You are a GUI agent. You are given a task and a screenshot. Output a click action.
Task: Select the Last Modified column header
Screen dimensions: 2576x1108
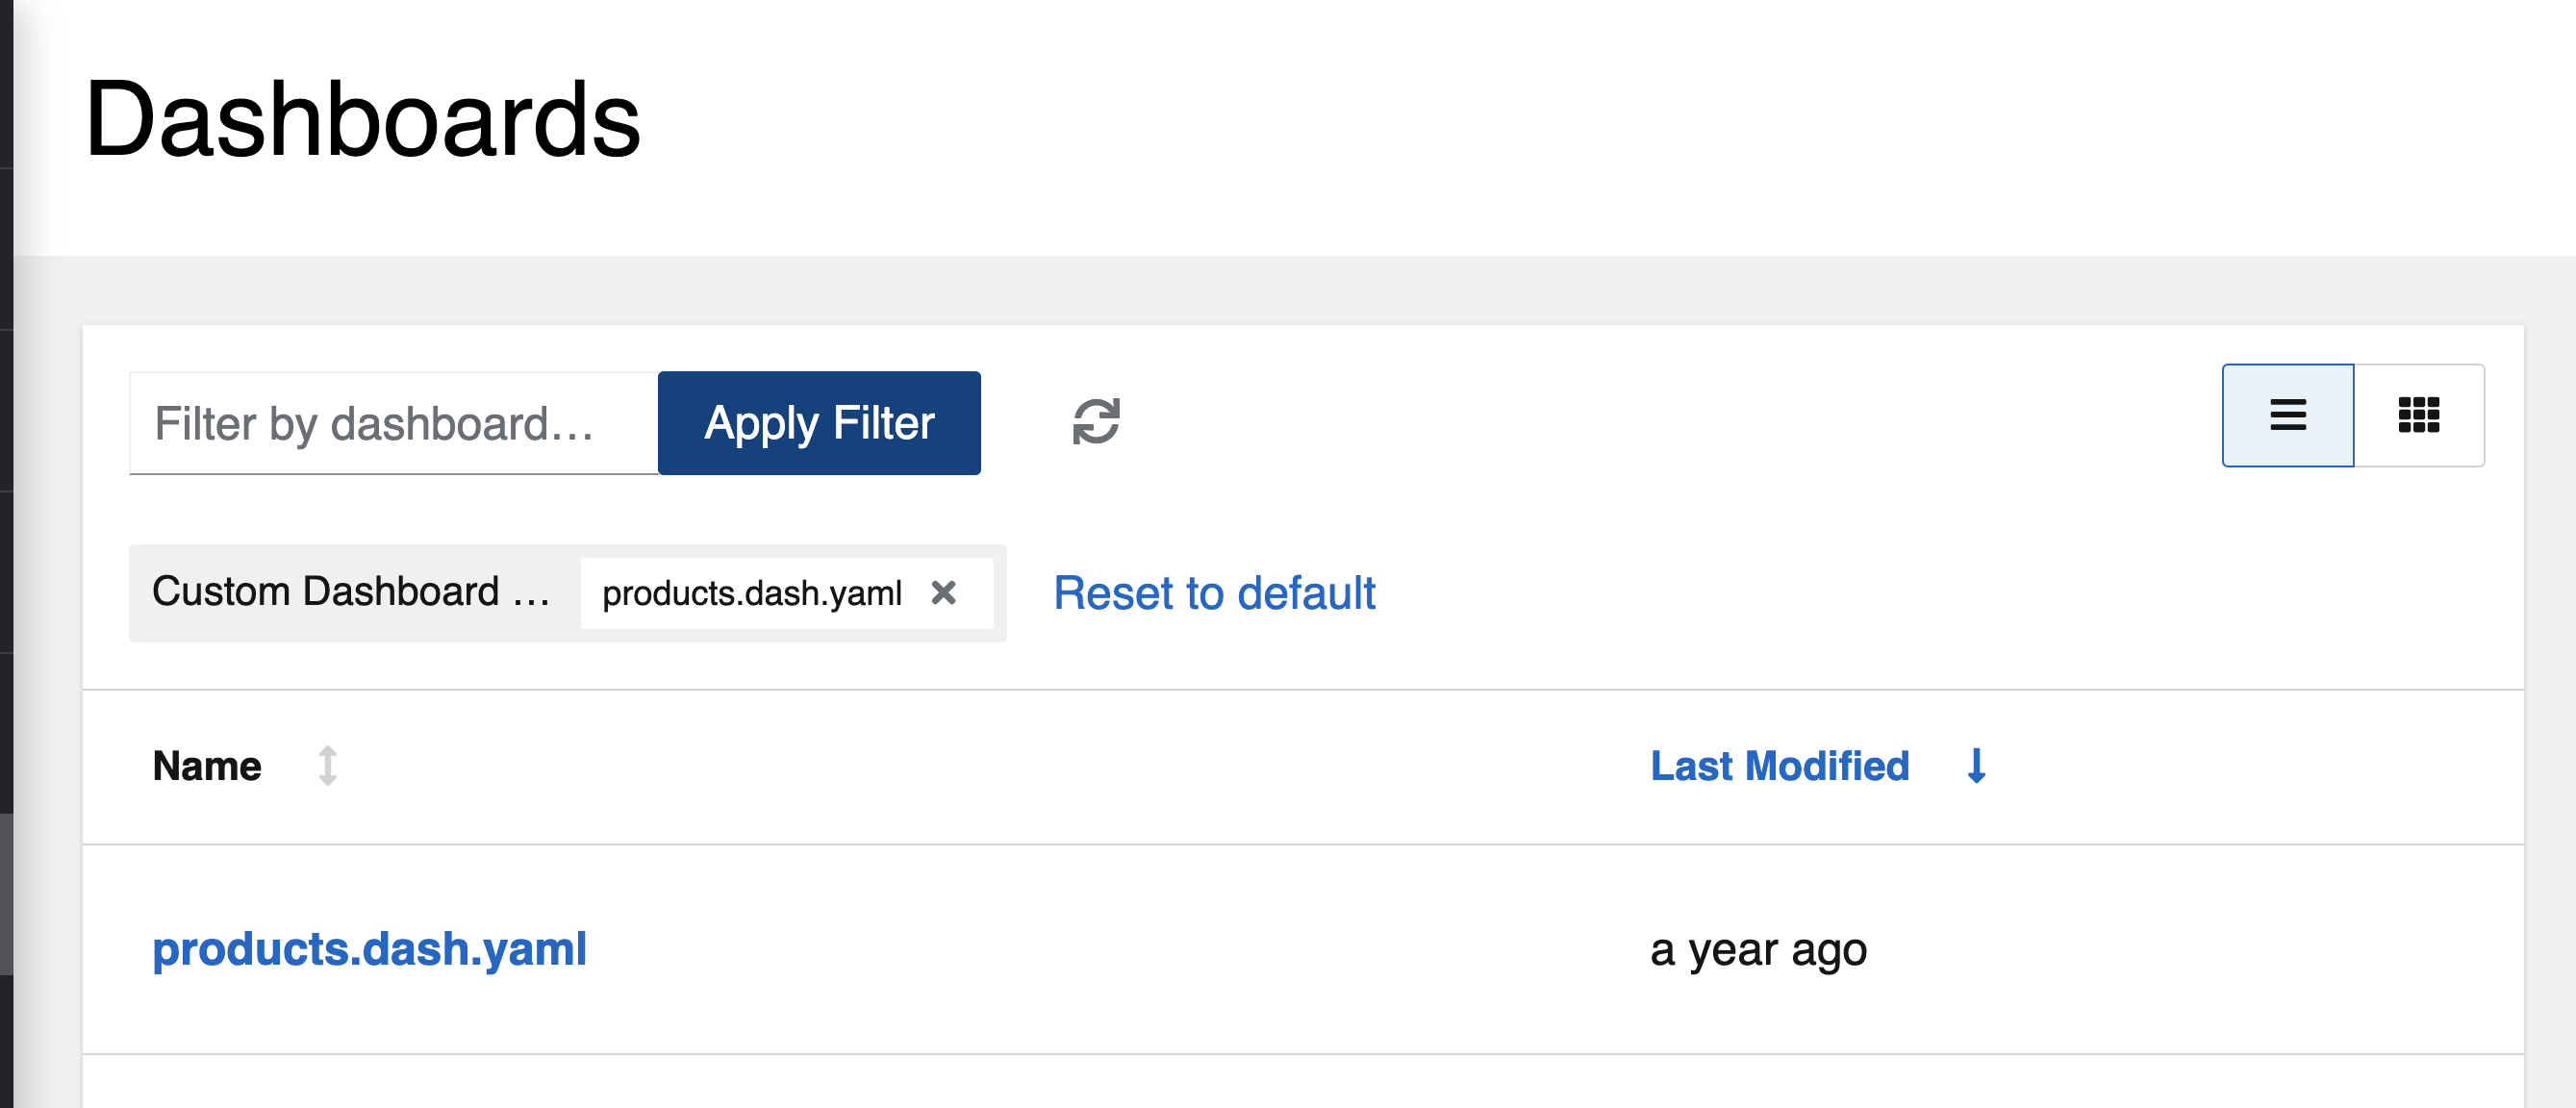point(1781,767)
